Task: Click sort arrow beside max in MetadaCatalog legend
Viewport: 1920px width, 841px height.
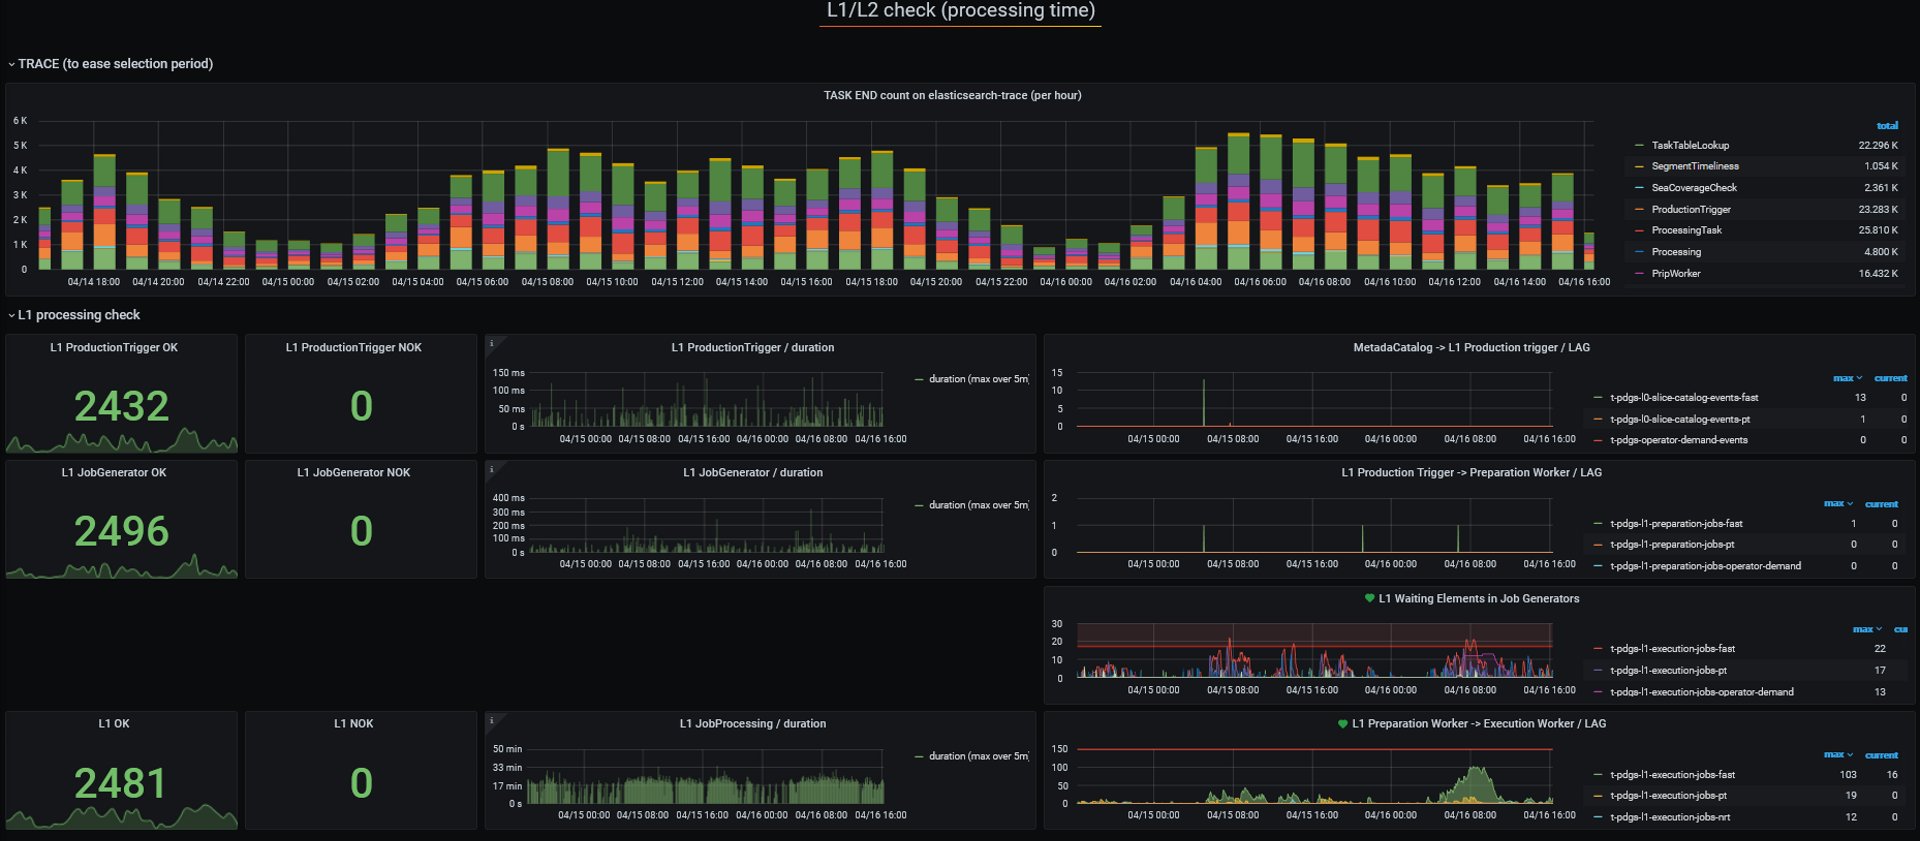Action: point(1859,378)
